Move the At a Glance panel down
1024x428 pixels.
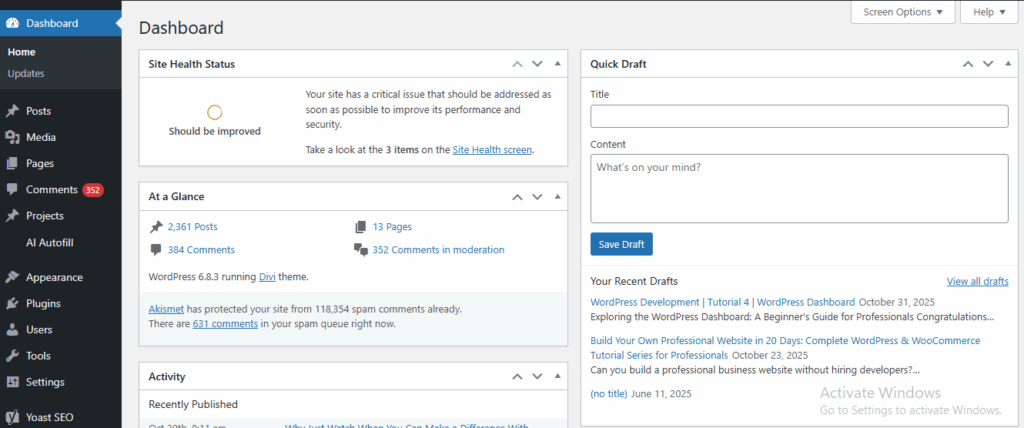tap(537, 197)
